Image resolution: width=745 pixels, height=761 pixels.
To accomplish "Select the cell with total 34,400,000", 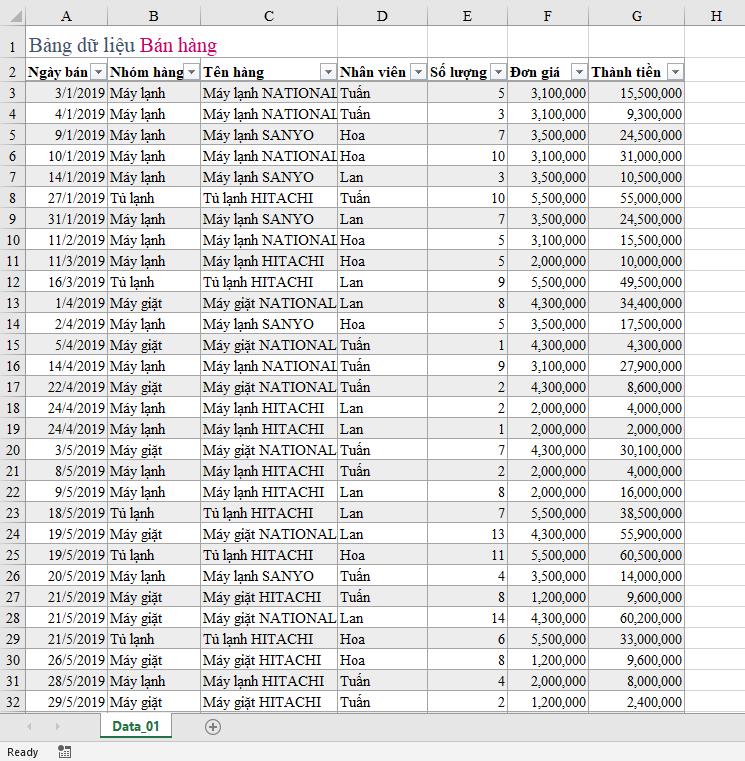I will [637, 303].
